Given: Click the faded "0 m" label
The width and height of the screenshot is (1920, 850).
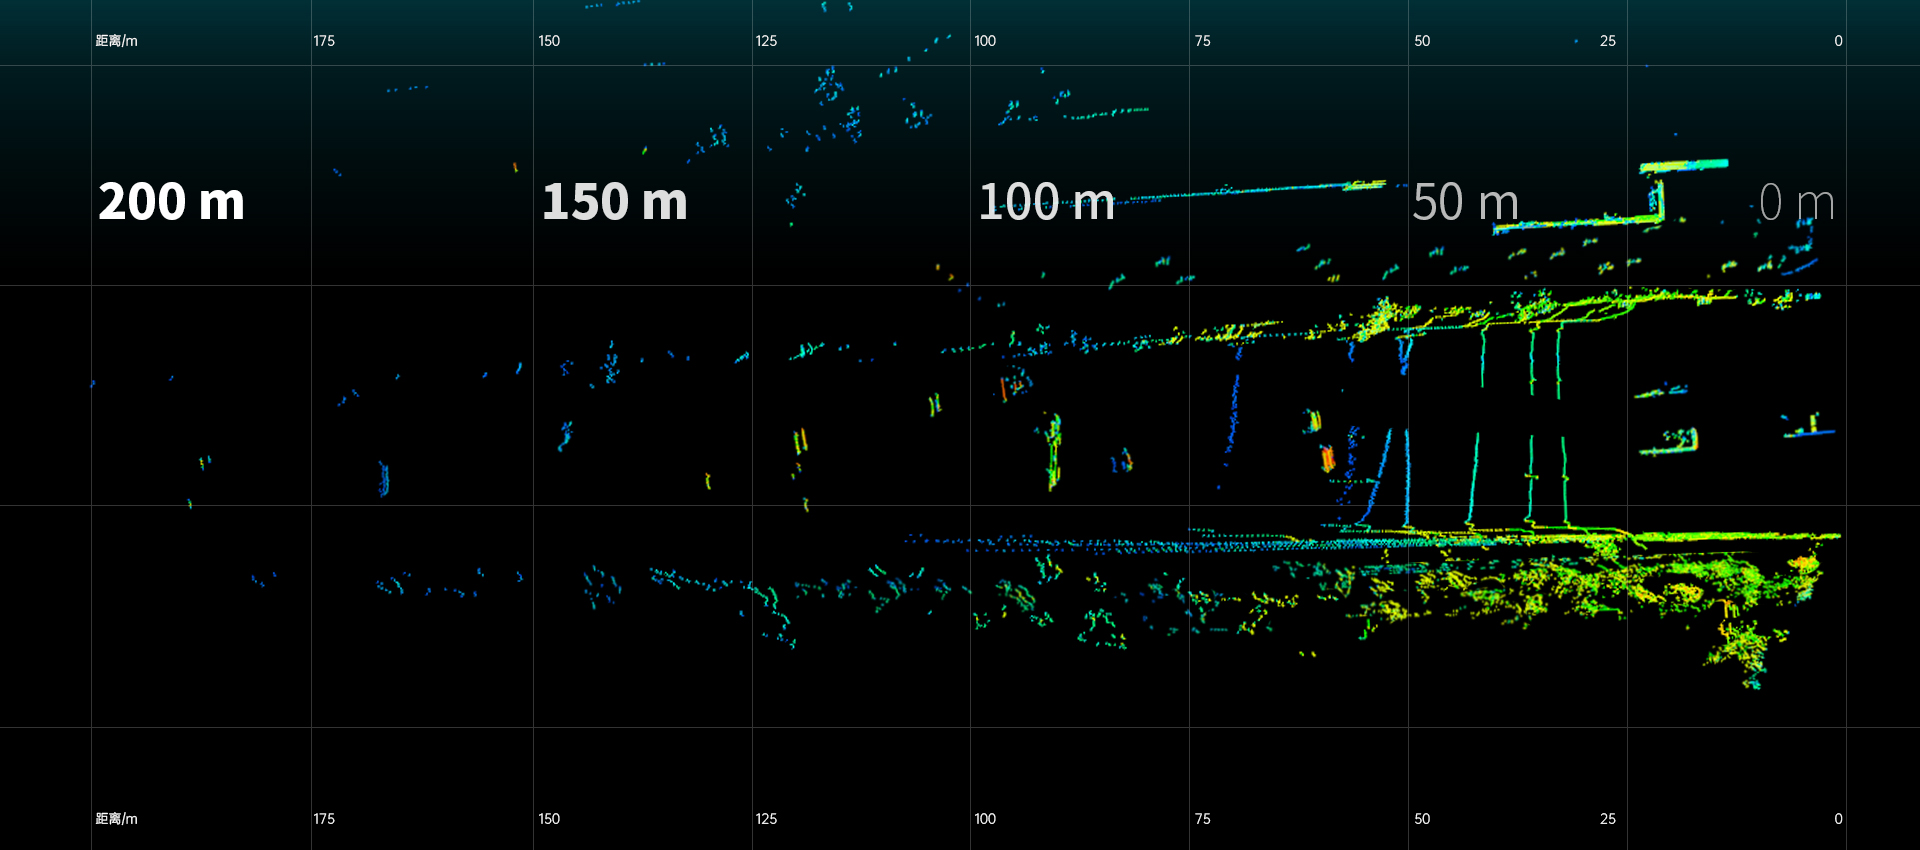Looking at the screenshot, I should pos(1796,202).
